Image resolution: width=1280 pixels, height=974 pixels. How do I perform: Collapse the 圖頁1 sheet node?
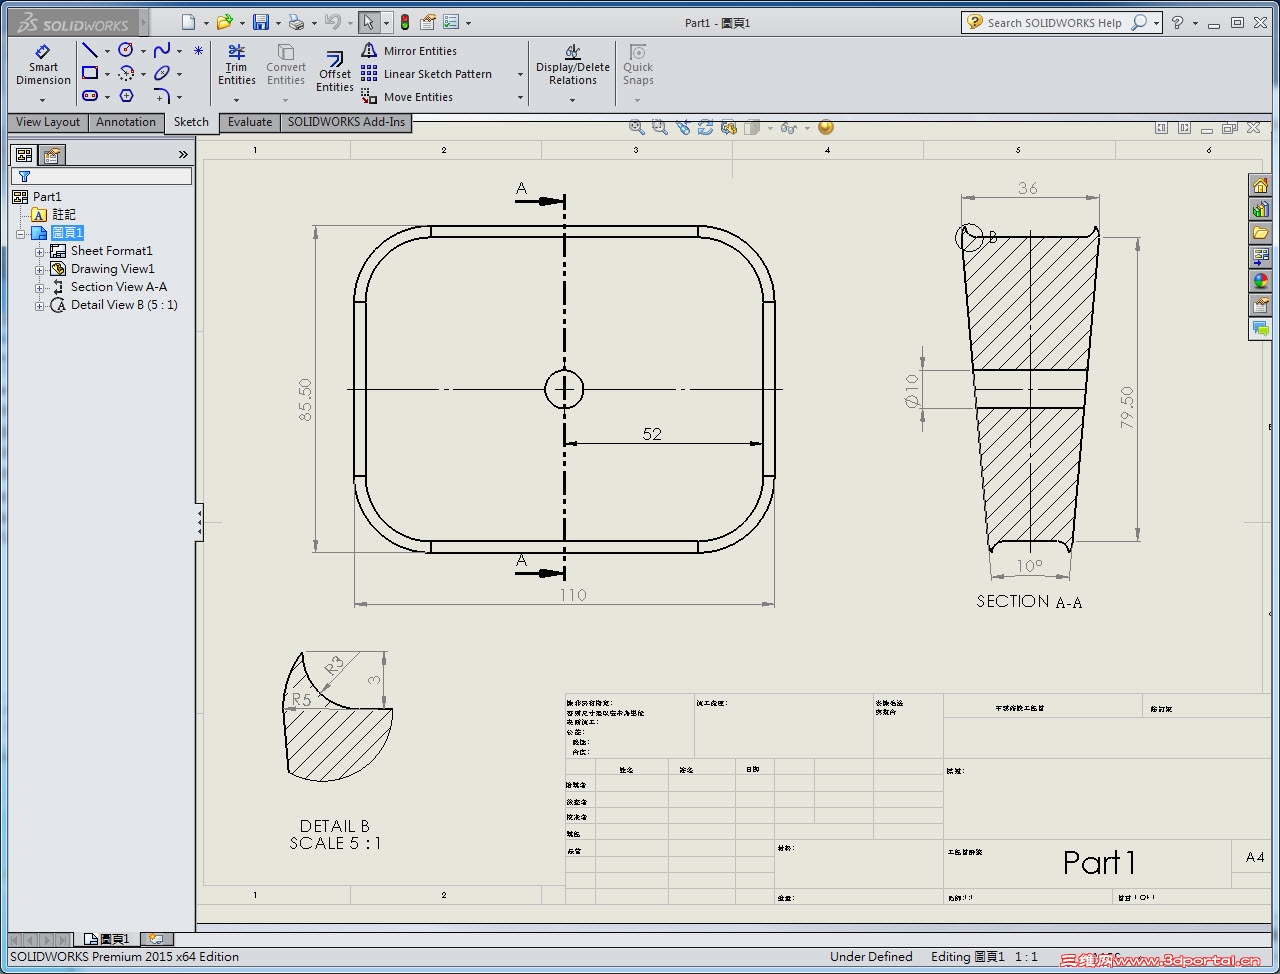point(20,233)
